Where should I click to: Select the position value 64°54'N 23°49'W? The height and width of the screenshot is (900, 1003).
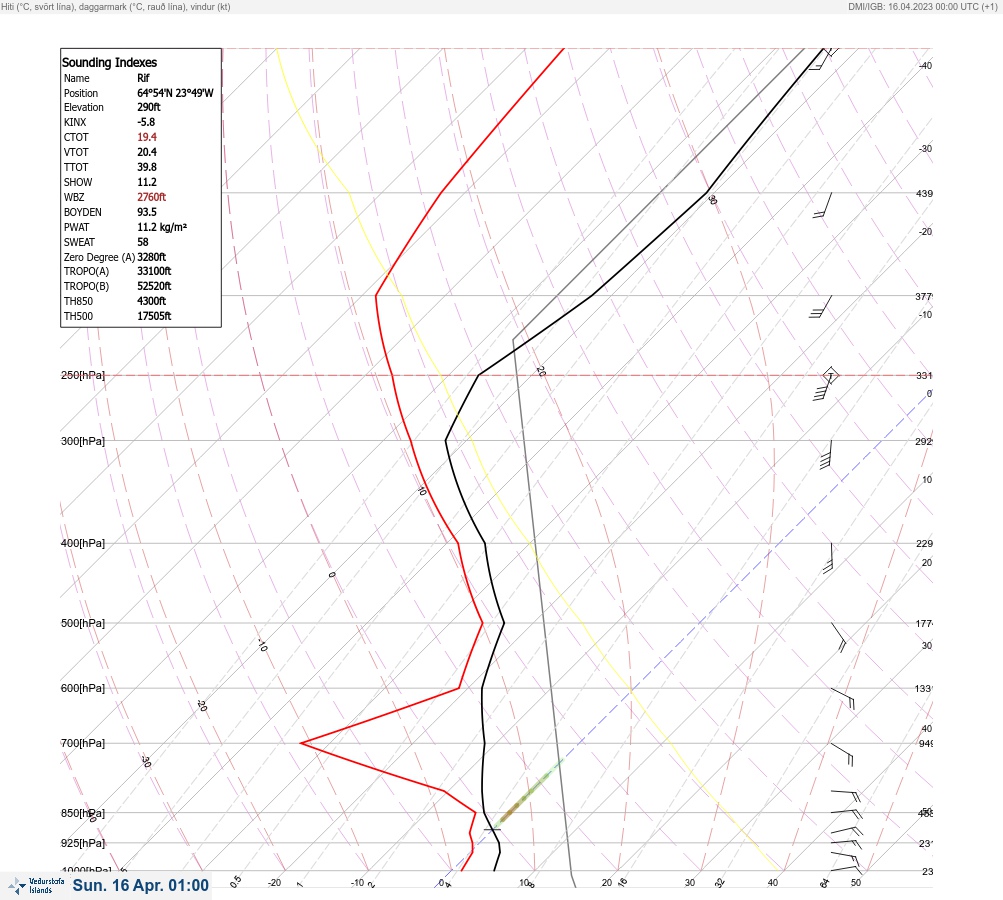175,93
